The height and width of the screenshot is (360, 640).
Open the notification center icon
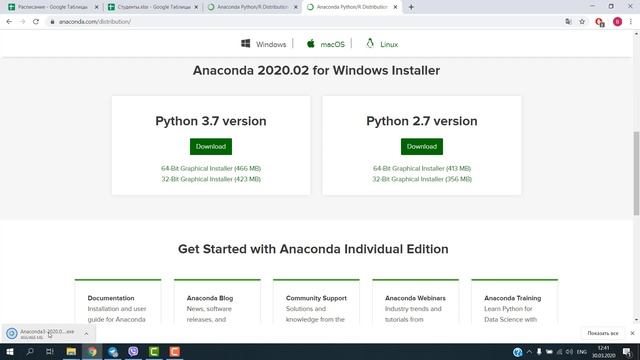[x=627, y=352]
